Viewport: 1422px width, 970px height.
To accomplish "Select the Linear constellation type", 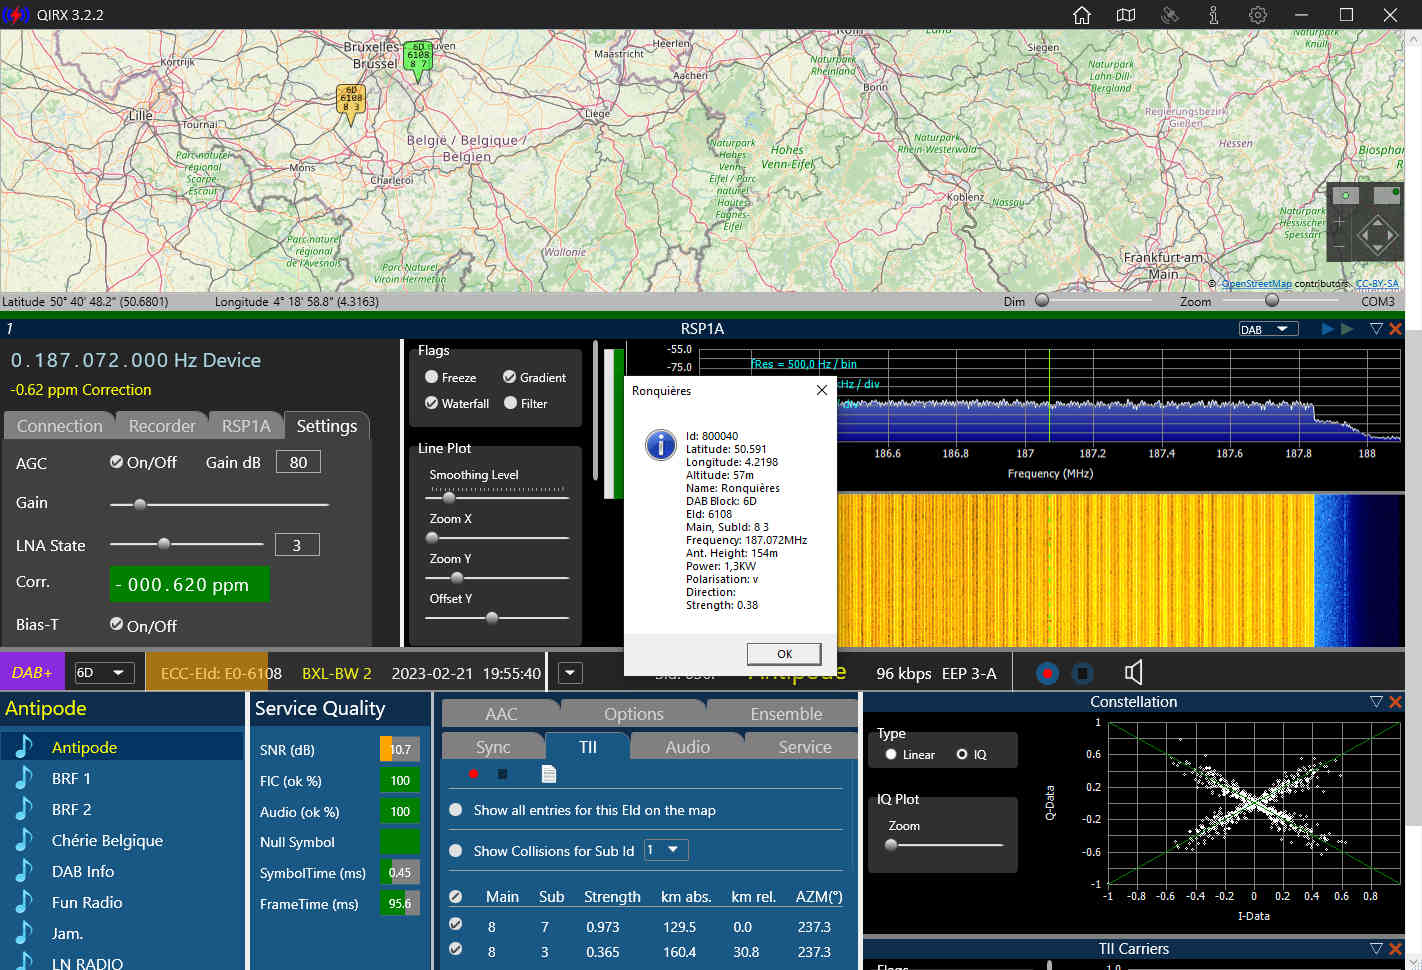I will coord(891,755).
